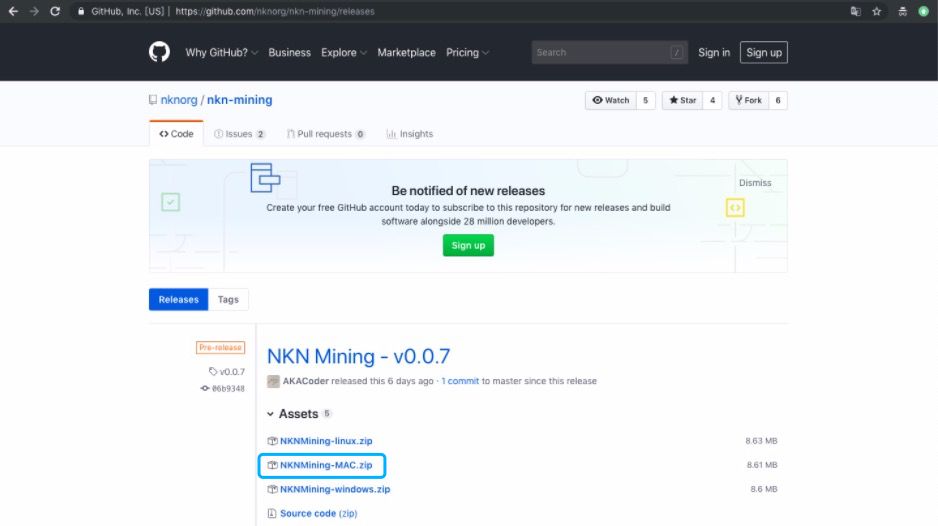Go to GitHub home via Octocat logo

159,52
